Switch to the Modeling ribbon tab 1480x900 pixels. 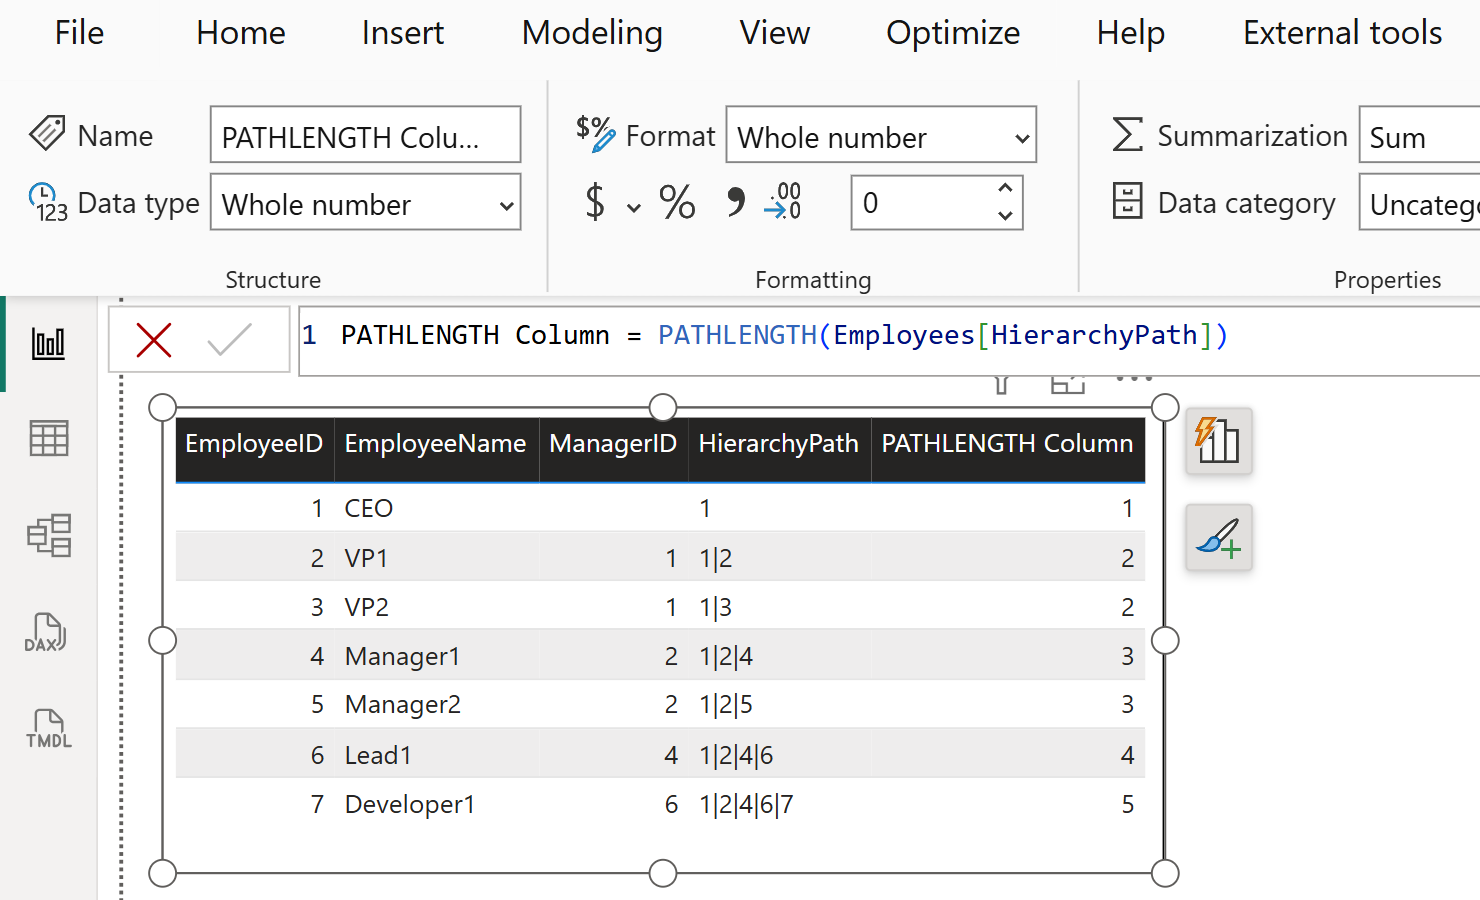click(592, 32)
